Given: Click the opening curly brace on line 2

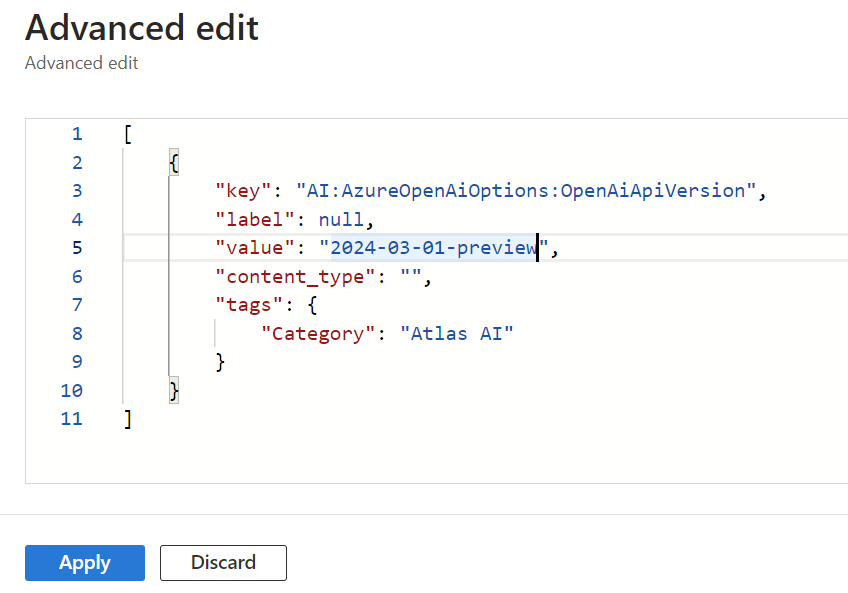Looking at the screenshot, I should coord(175,162).
